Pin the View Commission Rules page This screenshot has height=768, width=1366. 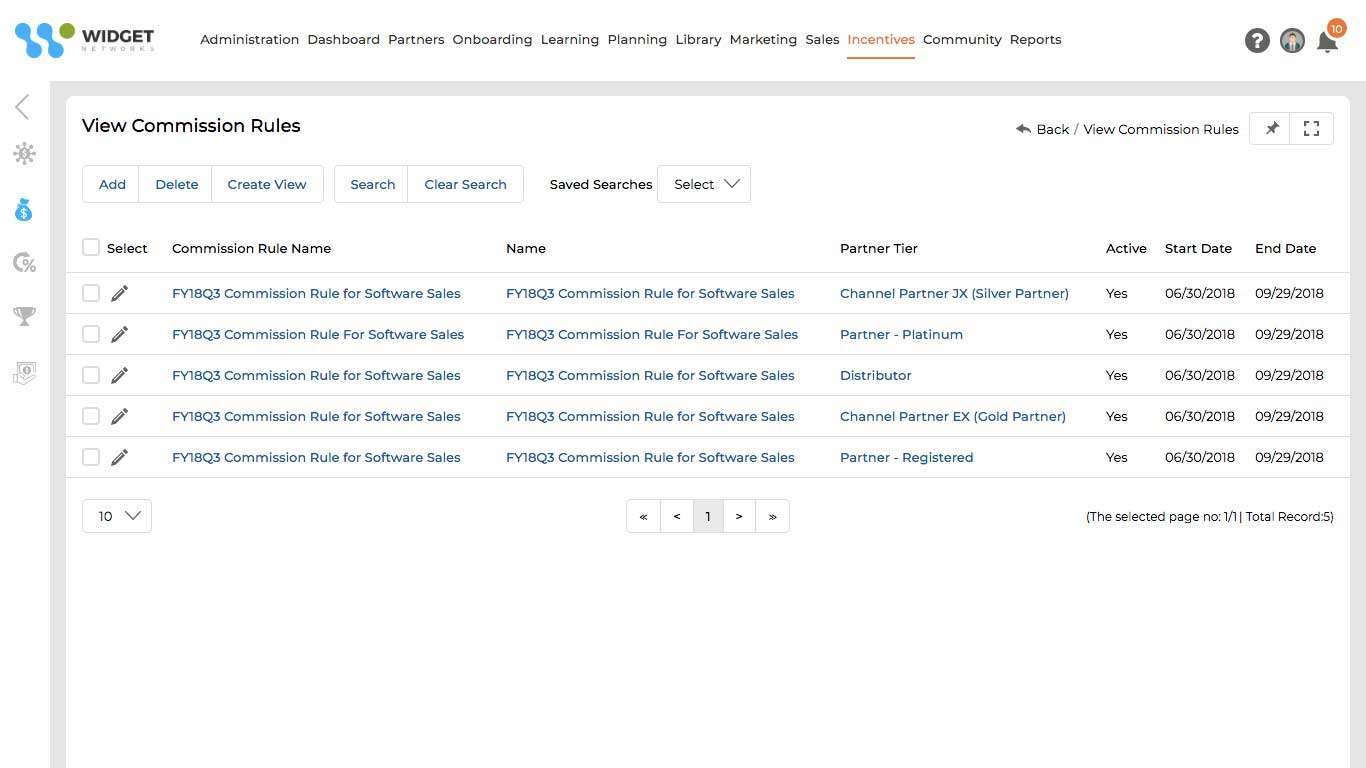coord(1271,128)
